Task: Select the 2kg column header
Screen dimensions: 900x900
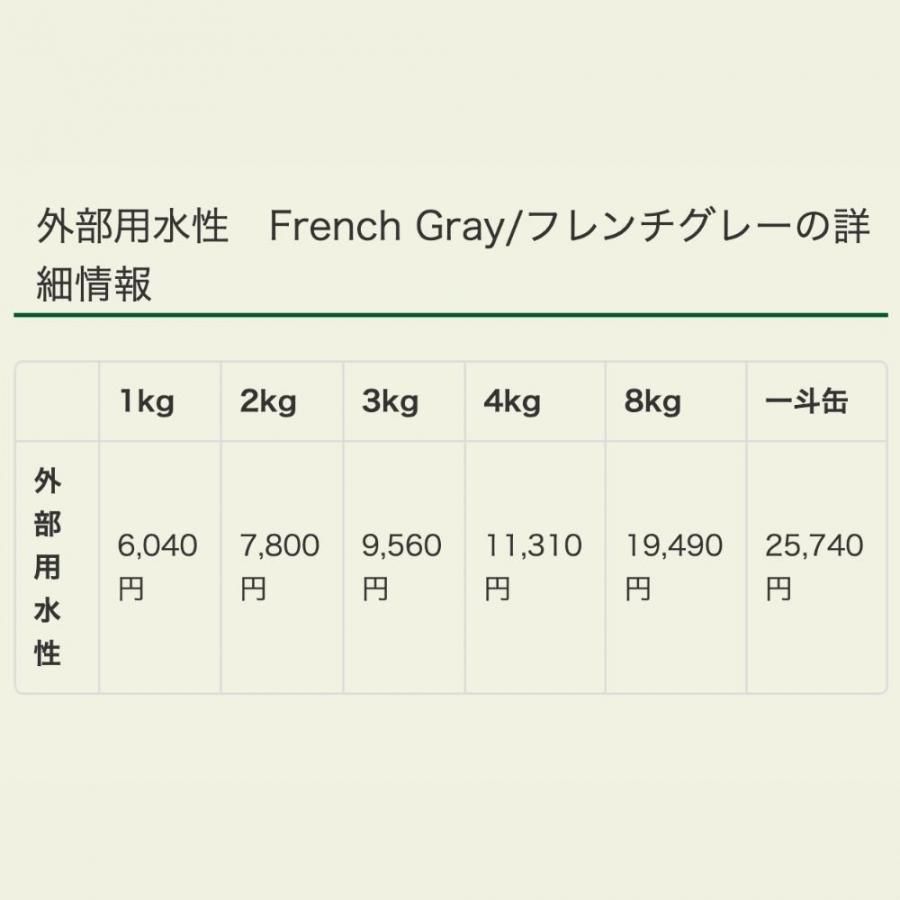Action: (268, 402)
